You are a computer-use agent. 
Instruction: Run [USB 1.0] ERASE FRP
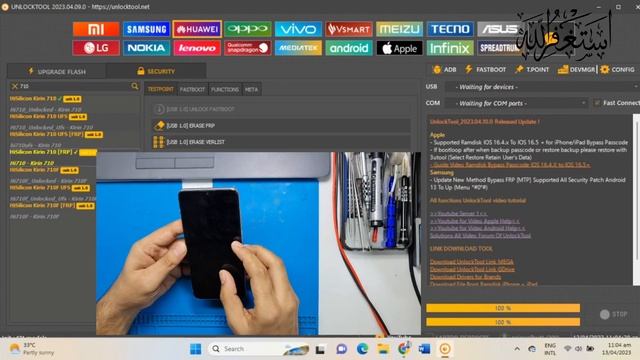click(281, 126)
